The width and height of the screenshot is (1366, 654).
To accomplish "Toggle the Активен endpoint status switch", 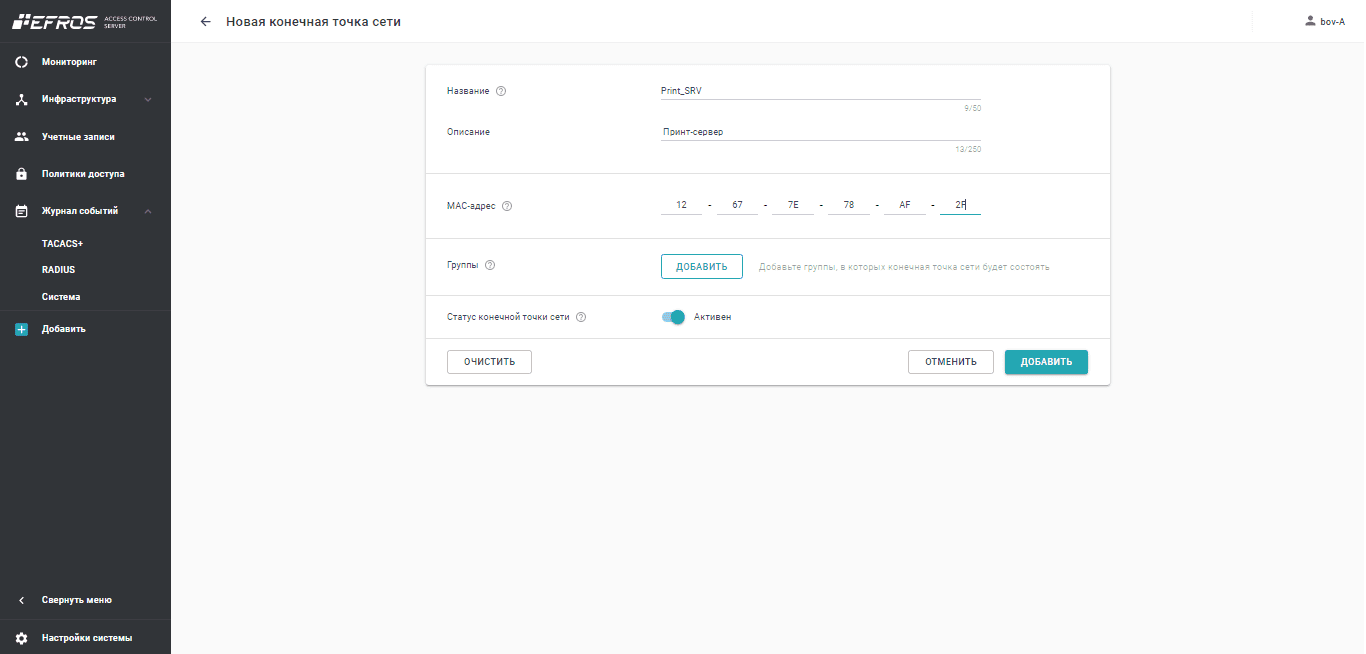I will coord(673,317).
